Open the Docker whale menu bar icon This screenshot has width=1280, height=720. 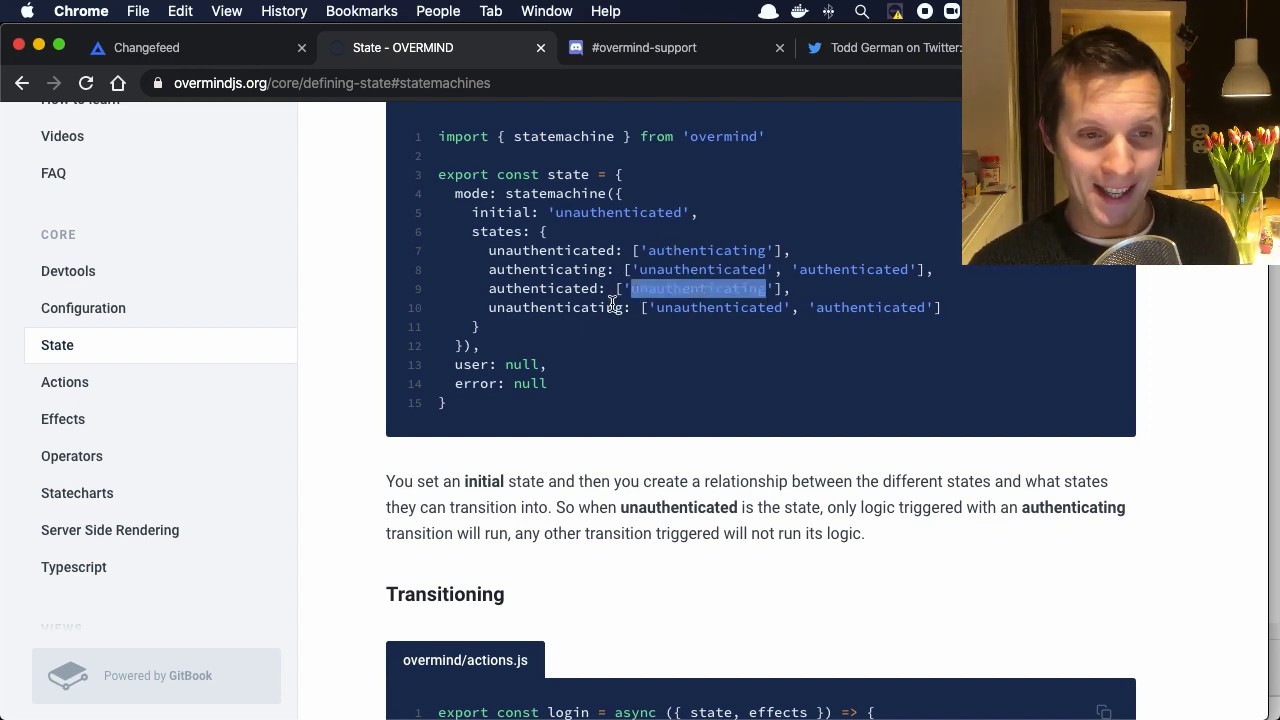click(x=798, y=11)
